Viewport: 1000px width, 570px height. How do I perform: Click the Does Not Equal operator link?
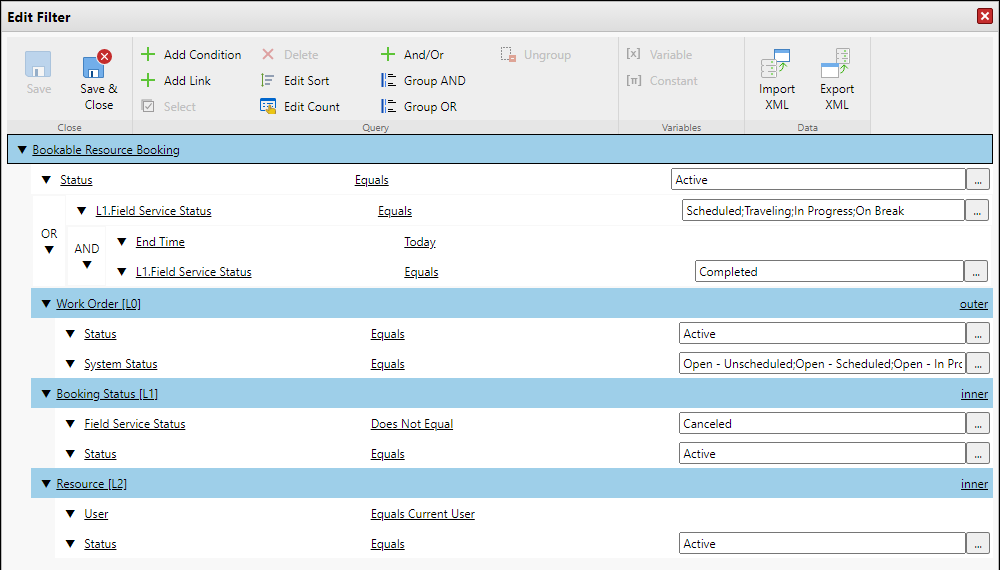point(411,424)
